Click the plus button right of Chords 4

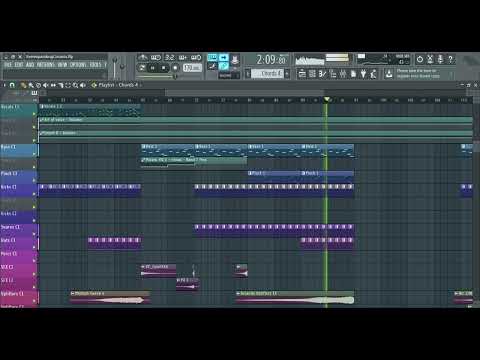click(287, 73)
